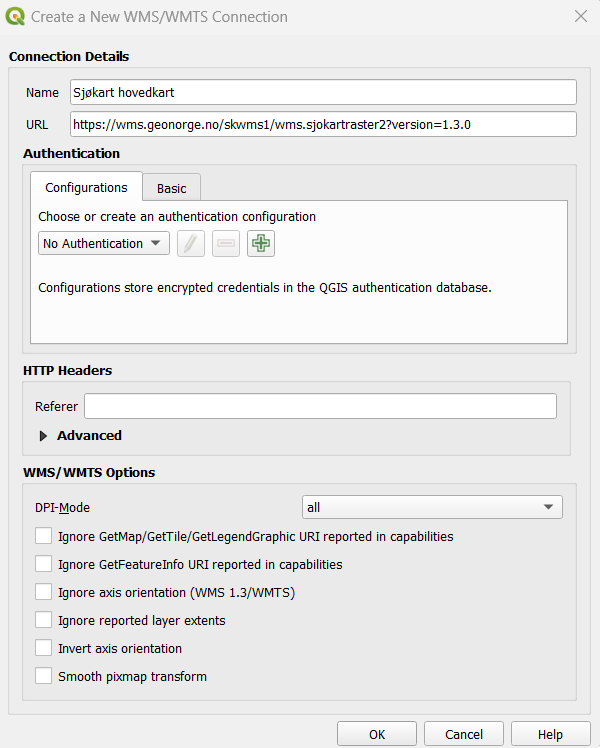Viewport: 600px width, 748px height.
Task: Click the QGIS logo in the title bar
Action: 15,17
